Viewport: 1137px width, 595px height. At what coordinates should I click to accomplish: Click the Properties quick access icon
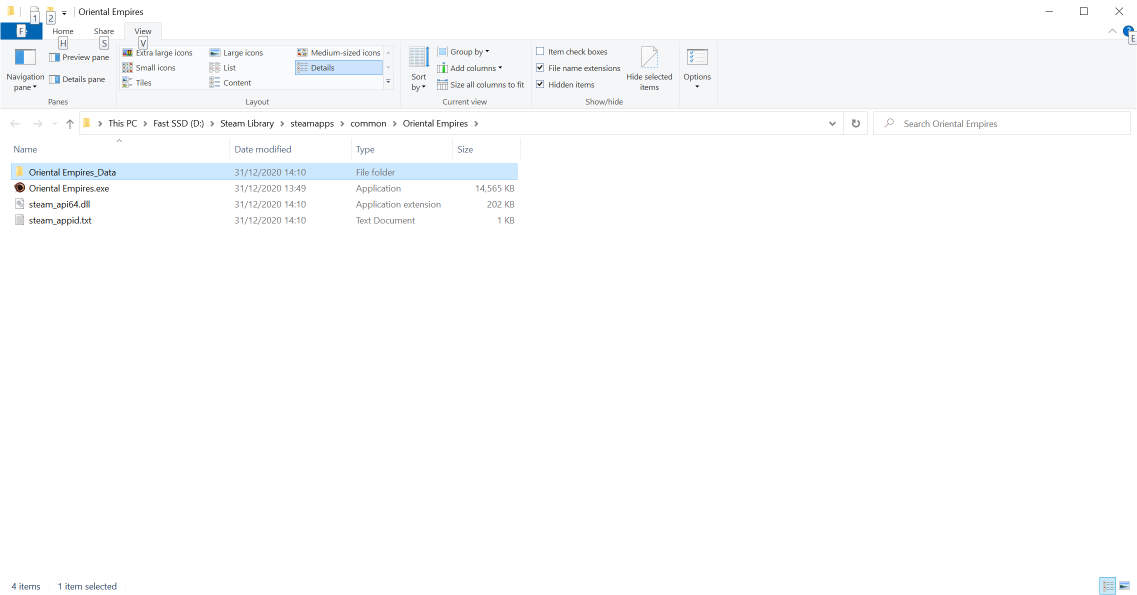pos(33,12)
